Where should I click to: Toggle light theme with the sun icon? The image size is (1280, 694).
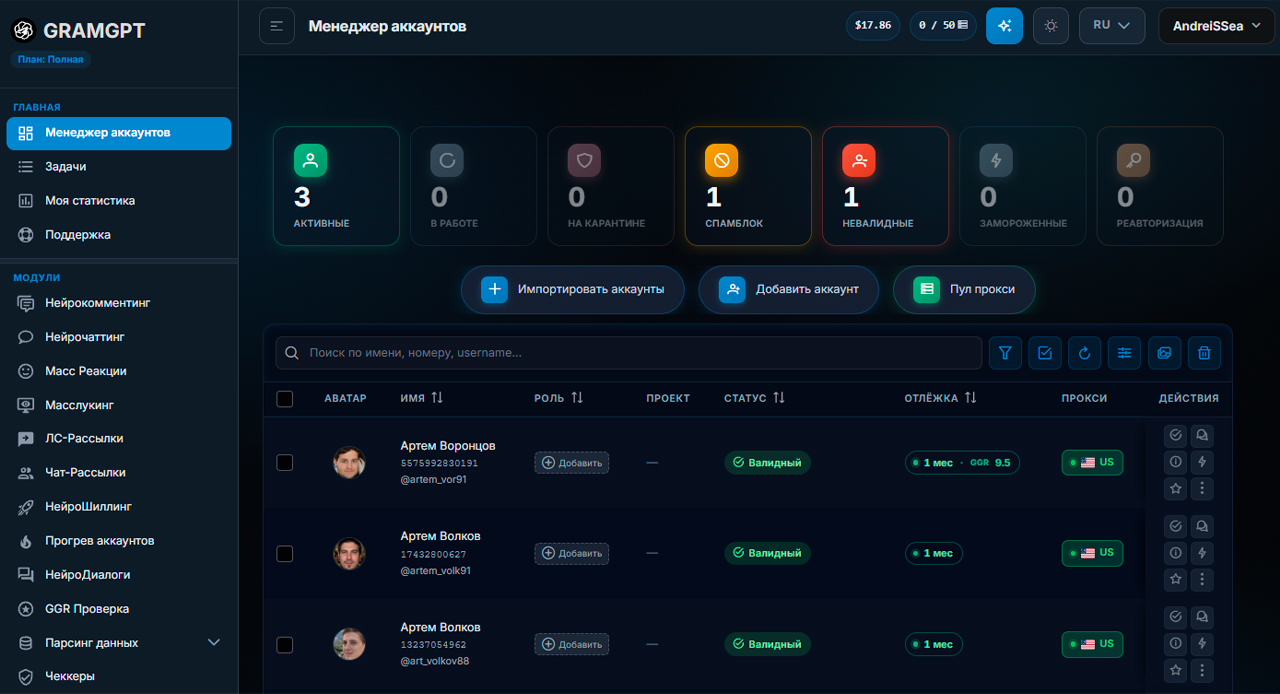pyautogui.click(x=1050, y=26)
